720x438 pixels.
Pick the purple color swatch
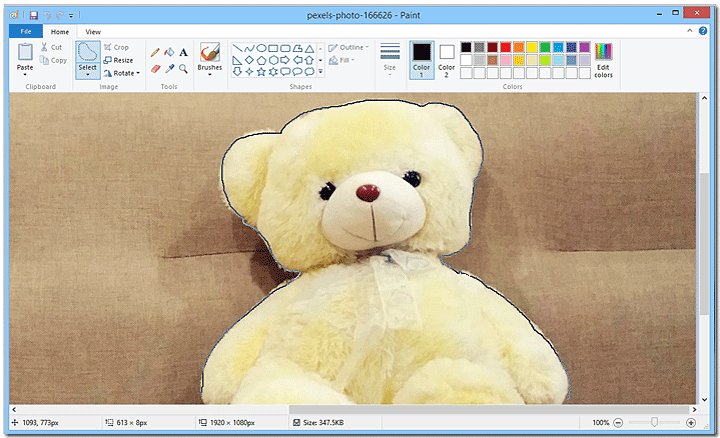click(585, 47)
